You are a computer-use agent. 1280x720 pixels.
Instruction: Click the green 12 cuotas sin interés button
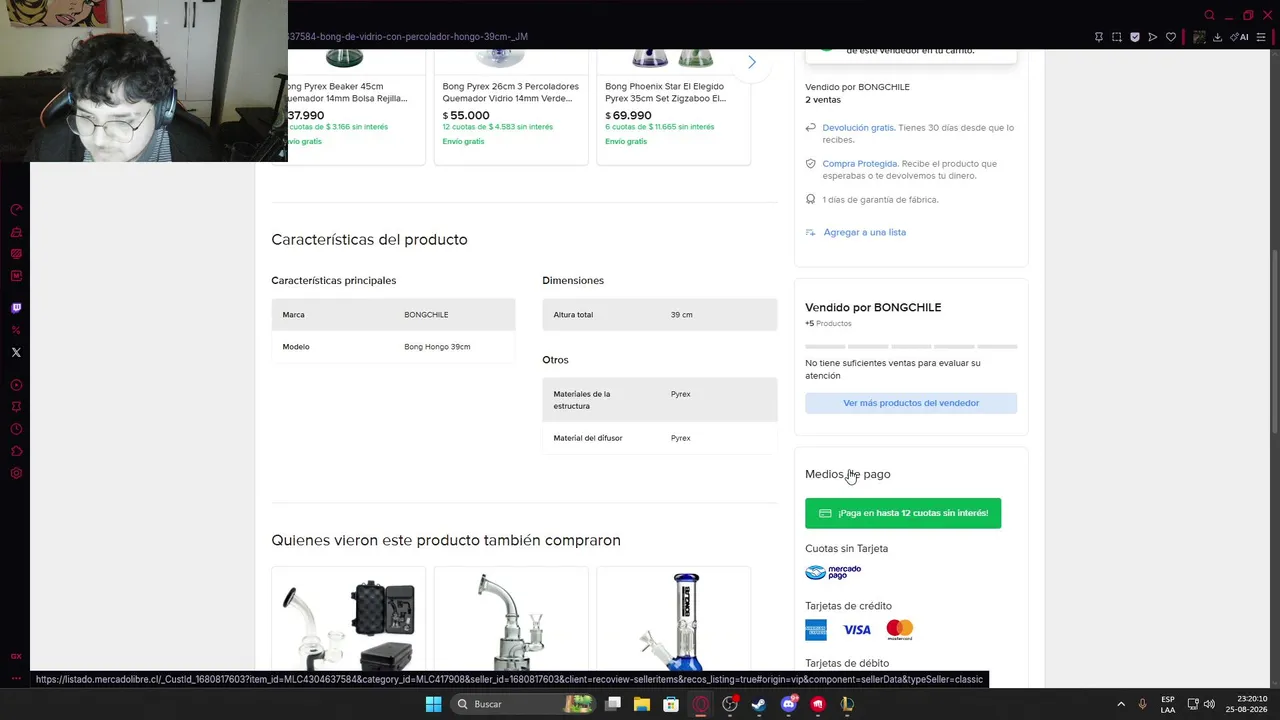(x=903, y=513)
